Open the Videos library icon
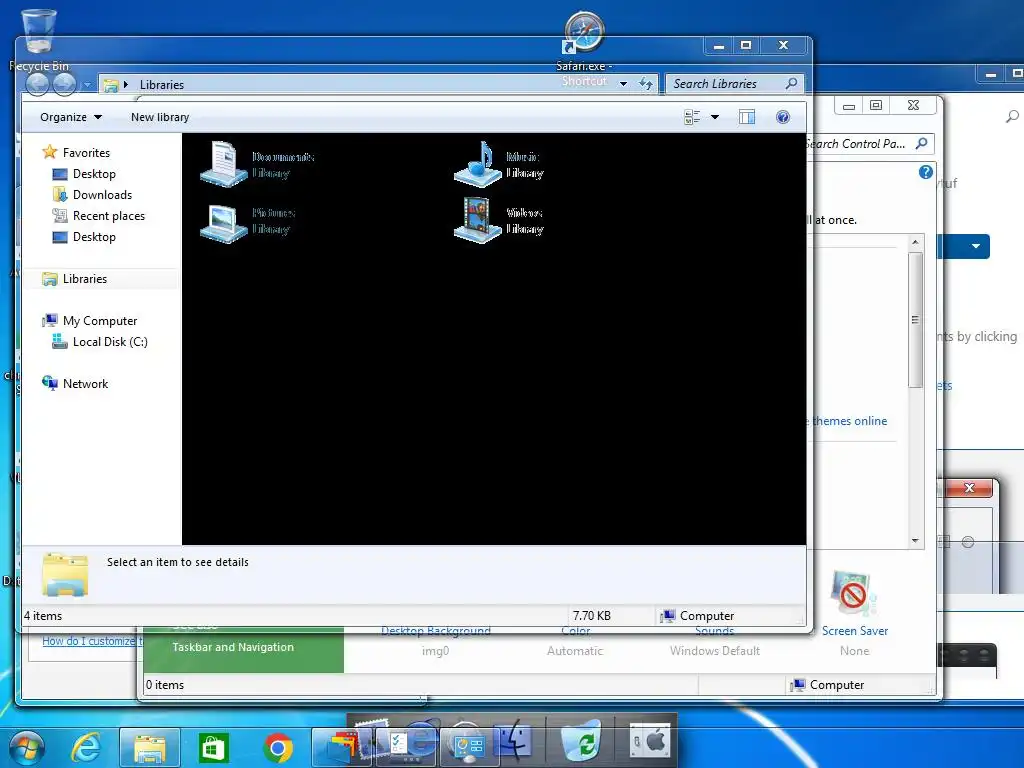The width and height of the screenshot is (1024, 768). tap(478, 221)
